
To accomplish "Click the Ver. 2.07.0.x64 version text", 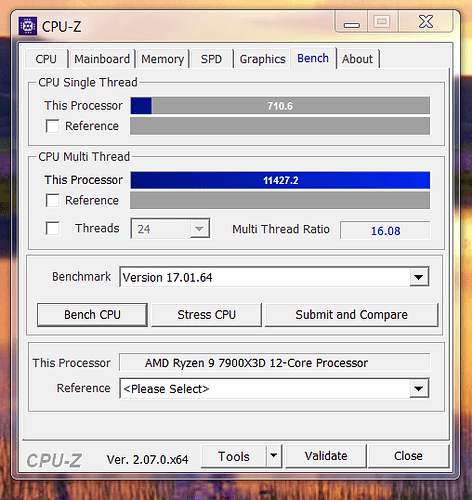I will [147, 460].
